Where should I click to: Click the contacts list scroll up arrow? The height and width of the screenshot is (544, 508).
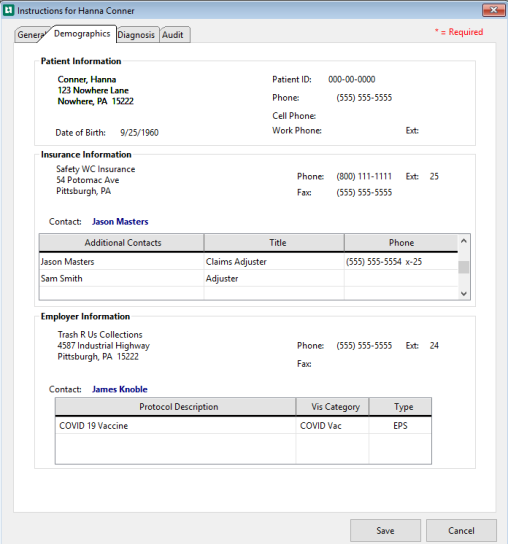point(464,241)
